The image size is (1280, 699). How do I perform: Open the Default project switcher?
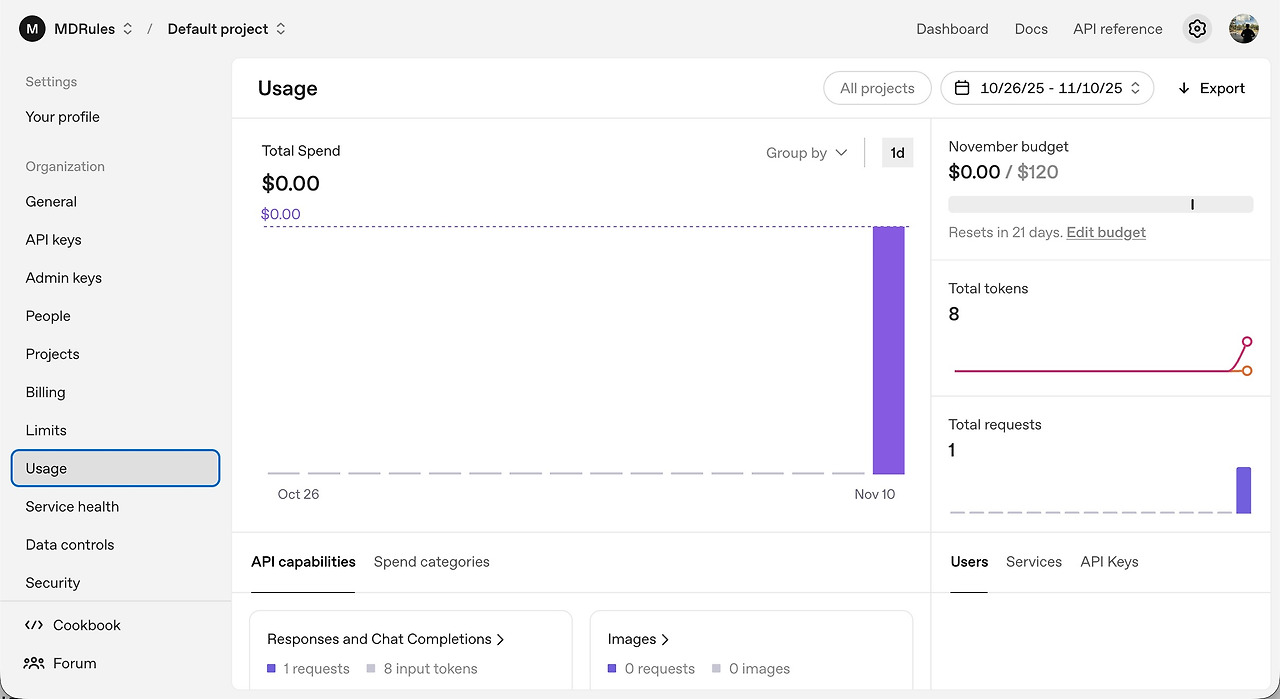coord(227,29)
